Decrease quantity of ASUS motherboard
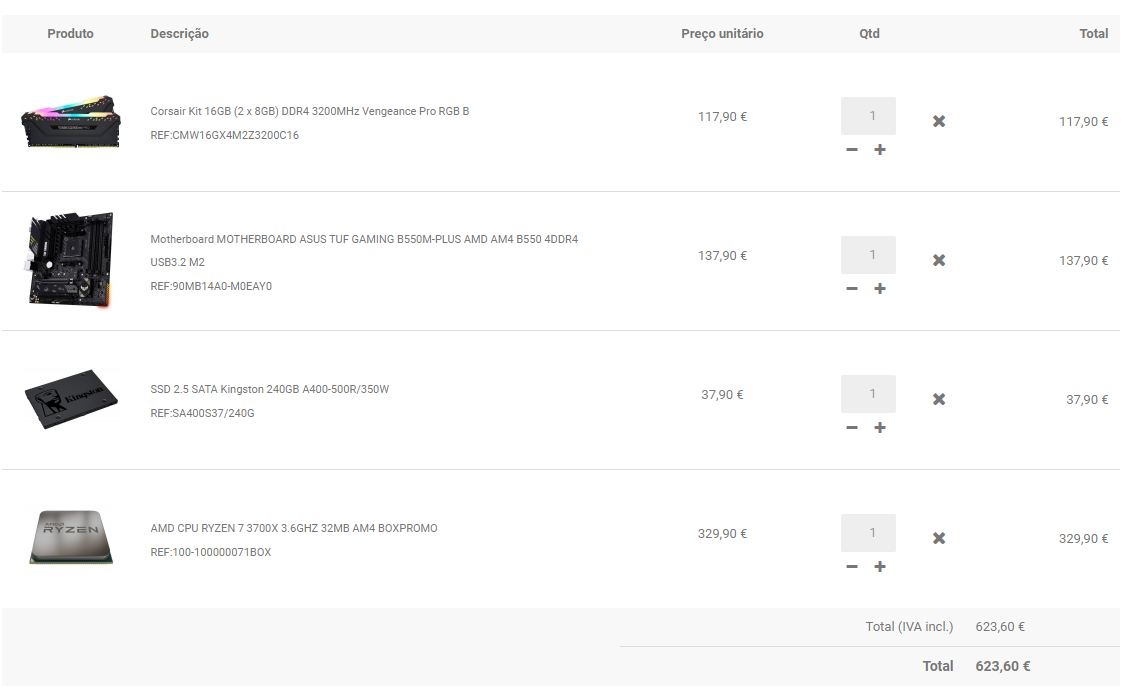 (x=852, y=288)
